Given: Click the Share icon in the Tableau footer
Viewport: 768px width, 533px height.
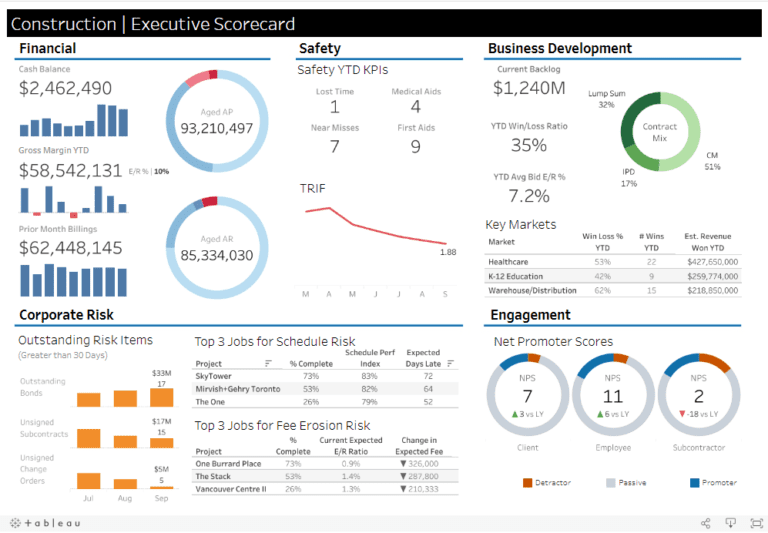Looking at the screenshot, I should point(706,523).
